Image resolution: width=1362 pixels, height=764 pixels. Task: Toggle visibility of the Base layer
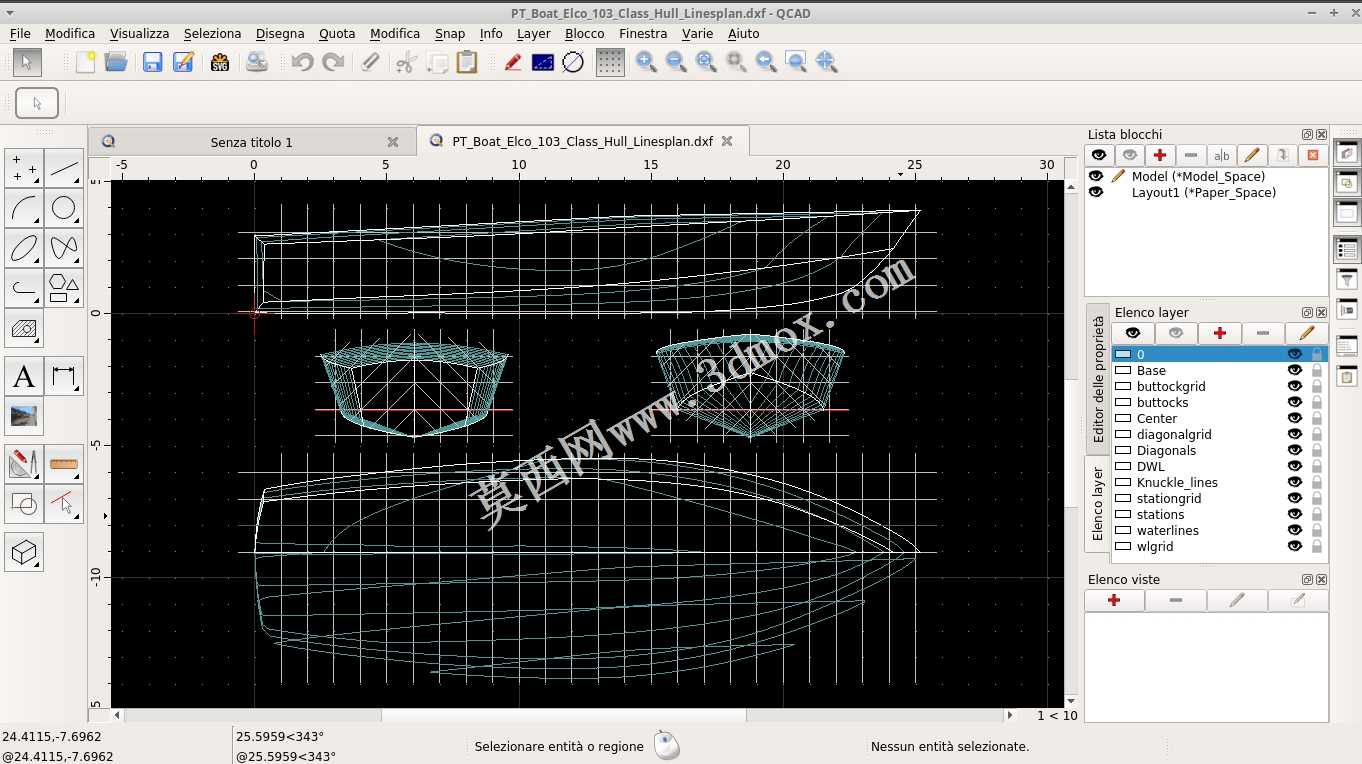(x=1295, y=370)
